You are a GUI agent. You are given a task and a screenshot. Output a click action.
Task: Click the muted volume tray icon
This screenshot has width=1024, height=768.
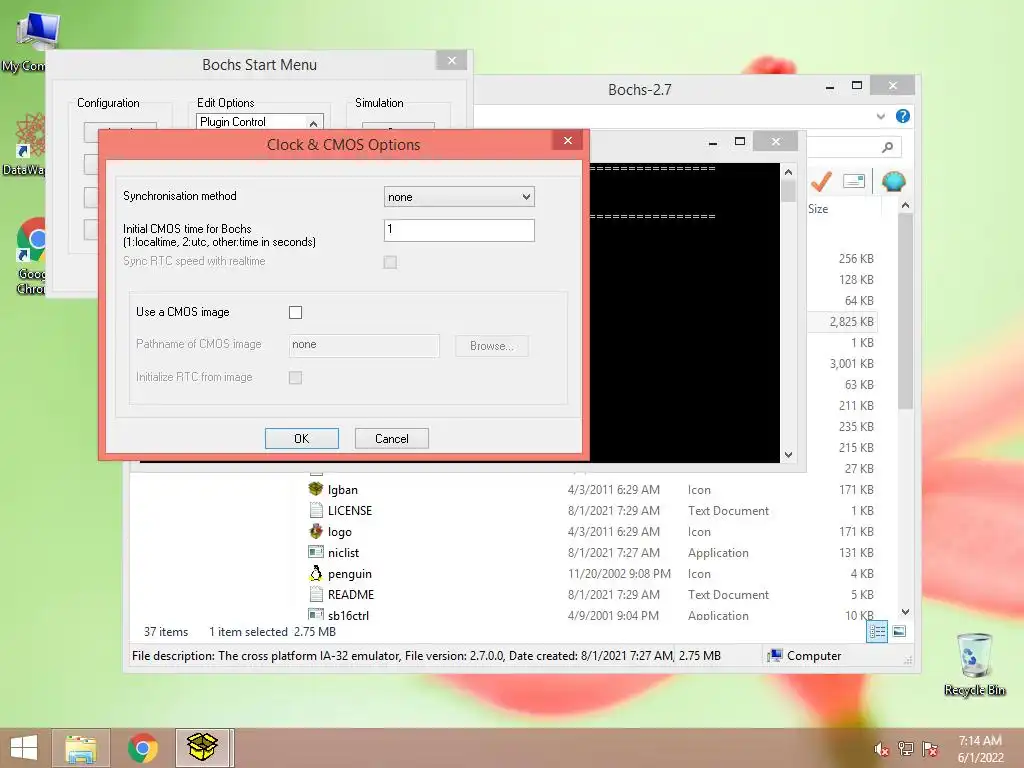881,749
